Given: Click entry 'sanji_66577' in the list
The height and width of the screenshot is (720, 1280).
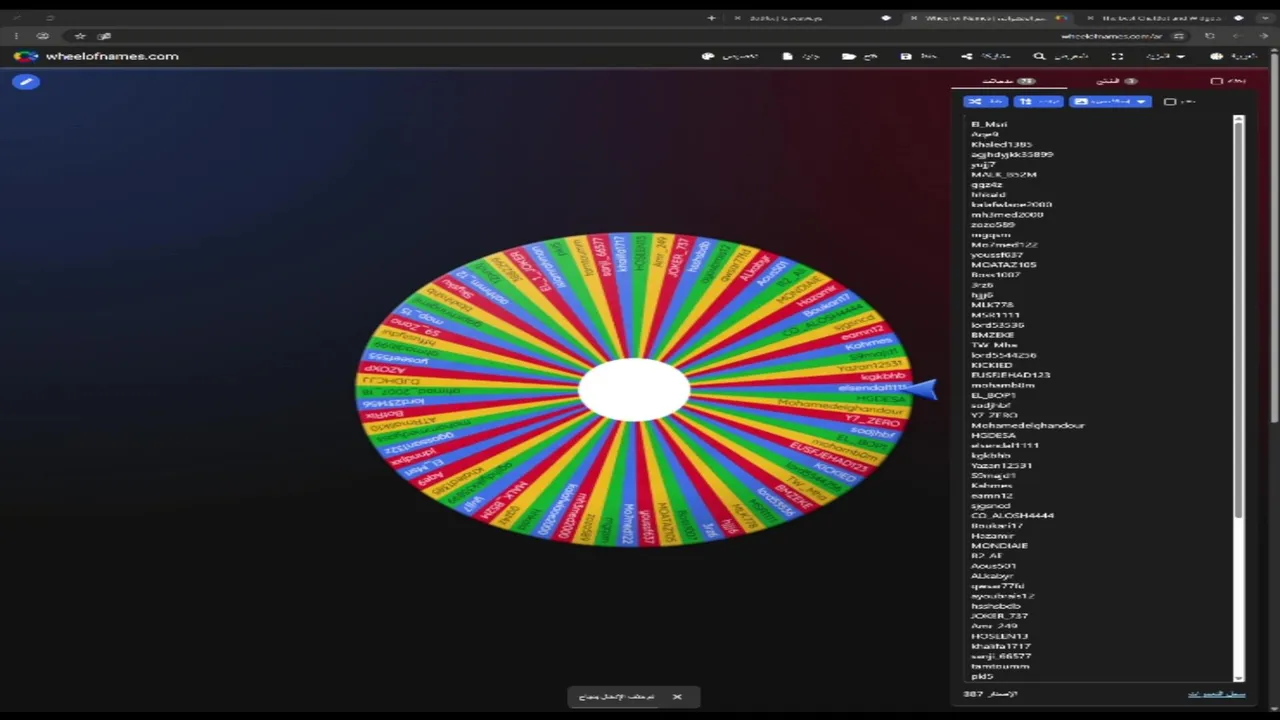Looking at the screenshot, I should click(x=1001, y=656).
